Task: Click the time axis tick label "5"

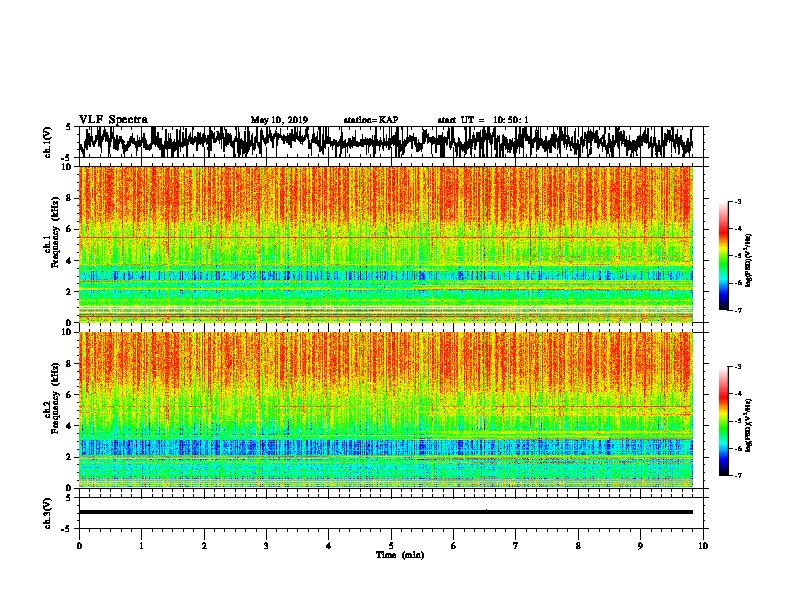Action: (391, 546)
